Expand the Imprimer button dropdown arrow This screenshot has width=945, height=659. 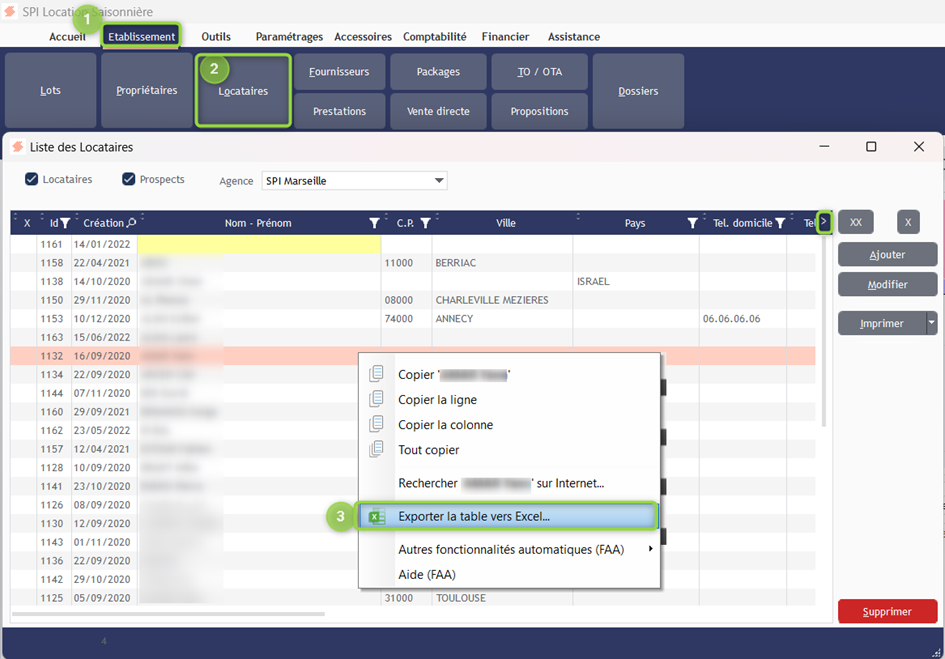coord(931,323)
